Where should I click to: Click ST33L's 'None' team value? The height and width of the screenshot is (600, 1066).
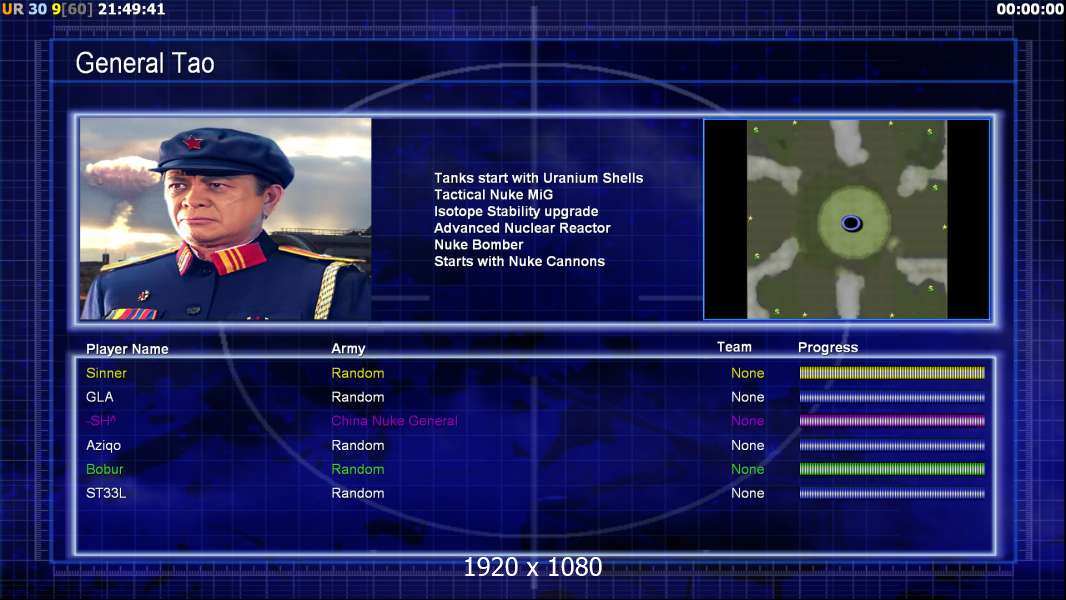(747, 493)
